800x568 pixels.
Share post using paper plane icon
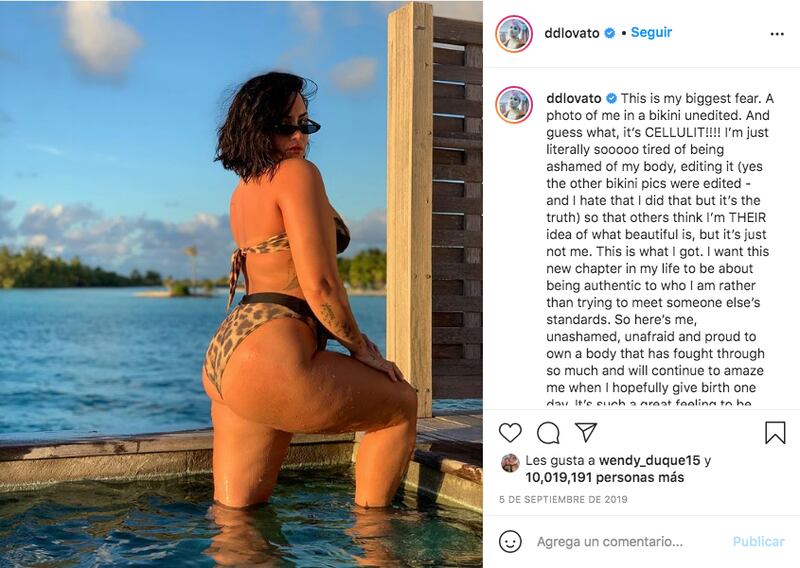click(x=586, y=432)
